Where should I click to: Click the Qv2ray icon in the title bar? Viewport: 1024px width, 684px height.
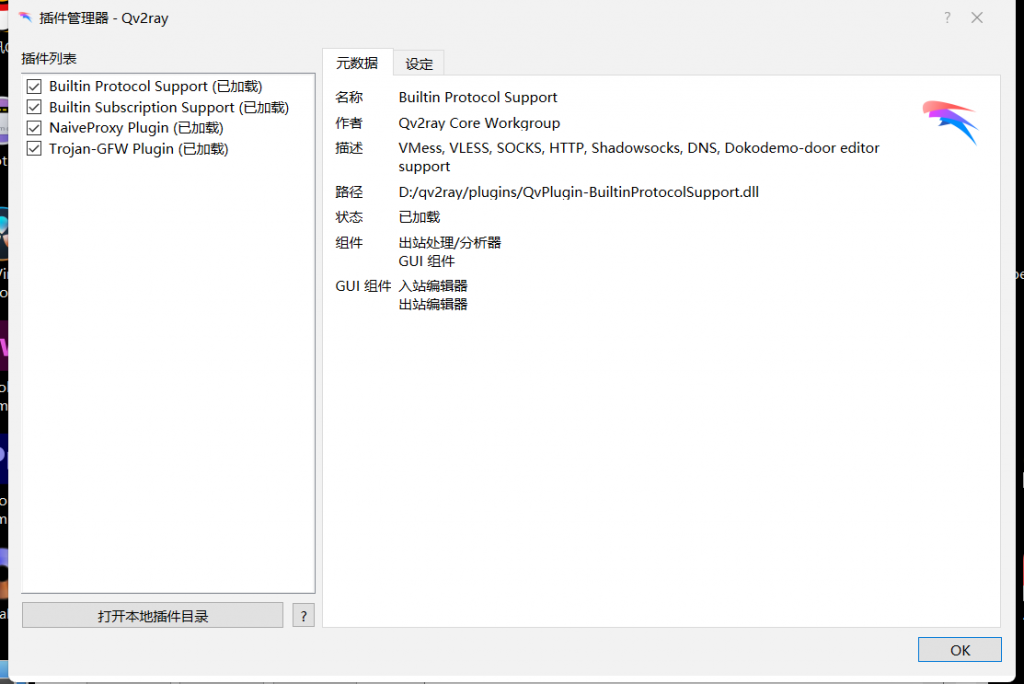coord(24,18)
